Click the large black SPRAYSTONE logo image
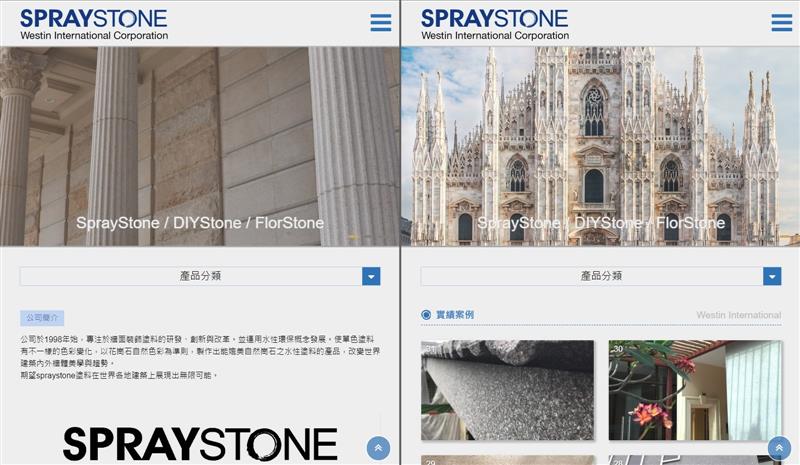This screenshot has width=800, height=465. click(200, 444)
